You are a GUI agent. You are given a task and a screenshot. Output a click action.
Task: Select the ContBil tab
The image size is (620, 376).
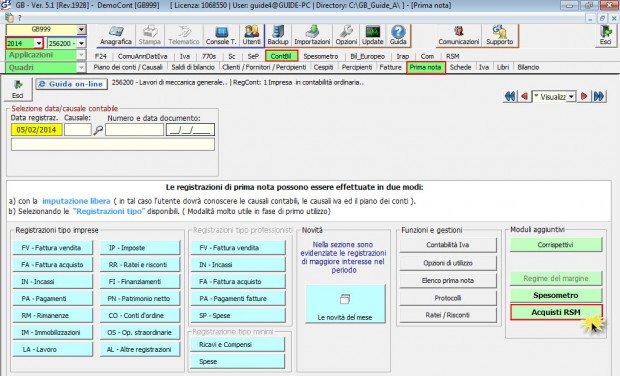click(281, 56)
